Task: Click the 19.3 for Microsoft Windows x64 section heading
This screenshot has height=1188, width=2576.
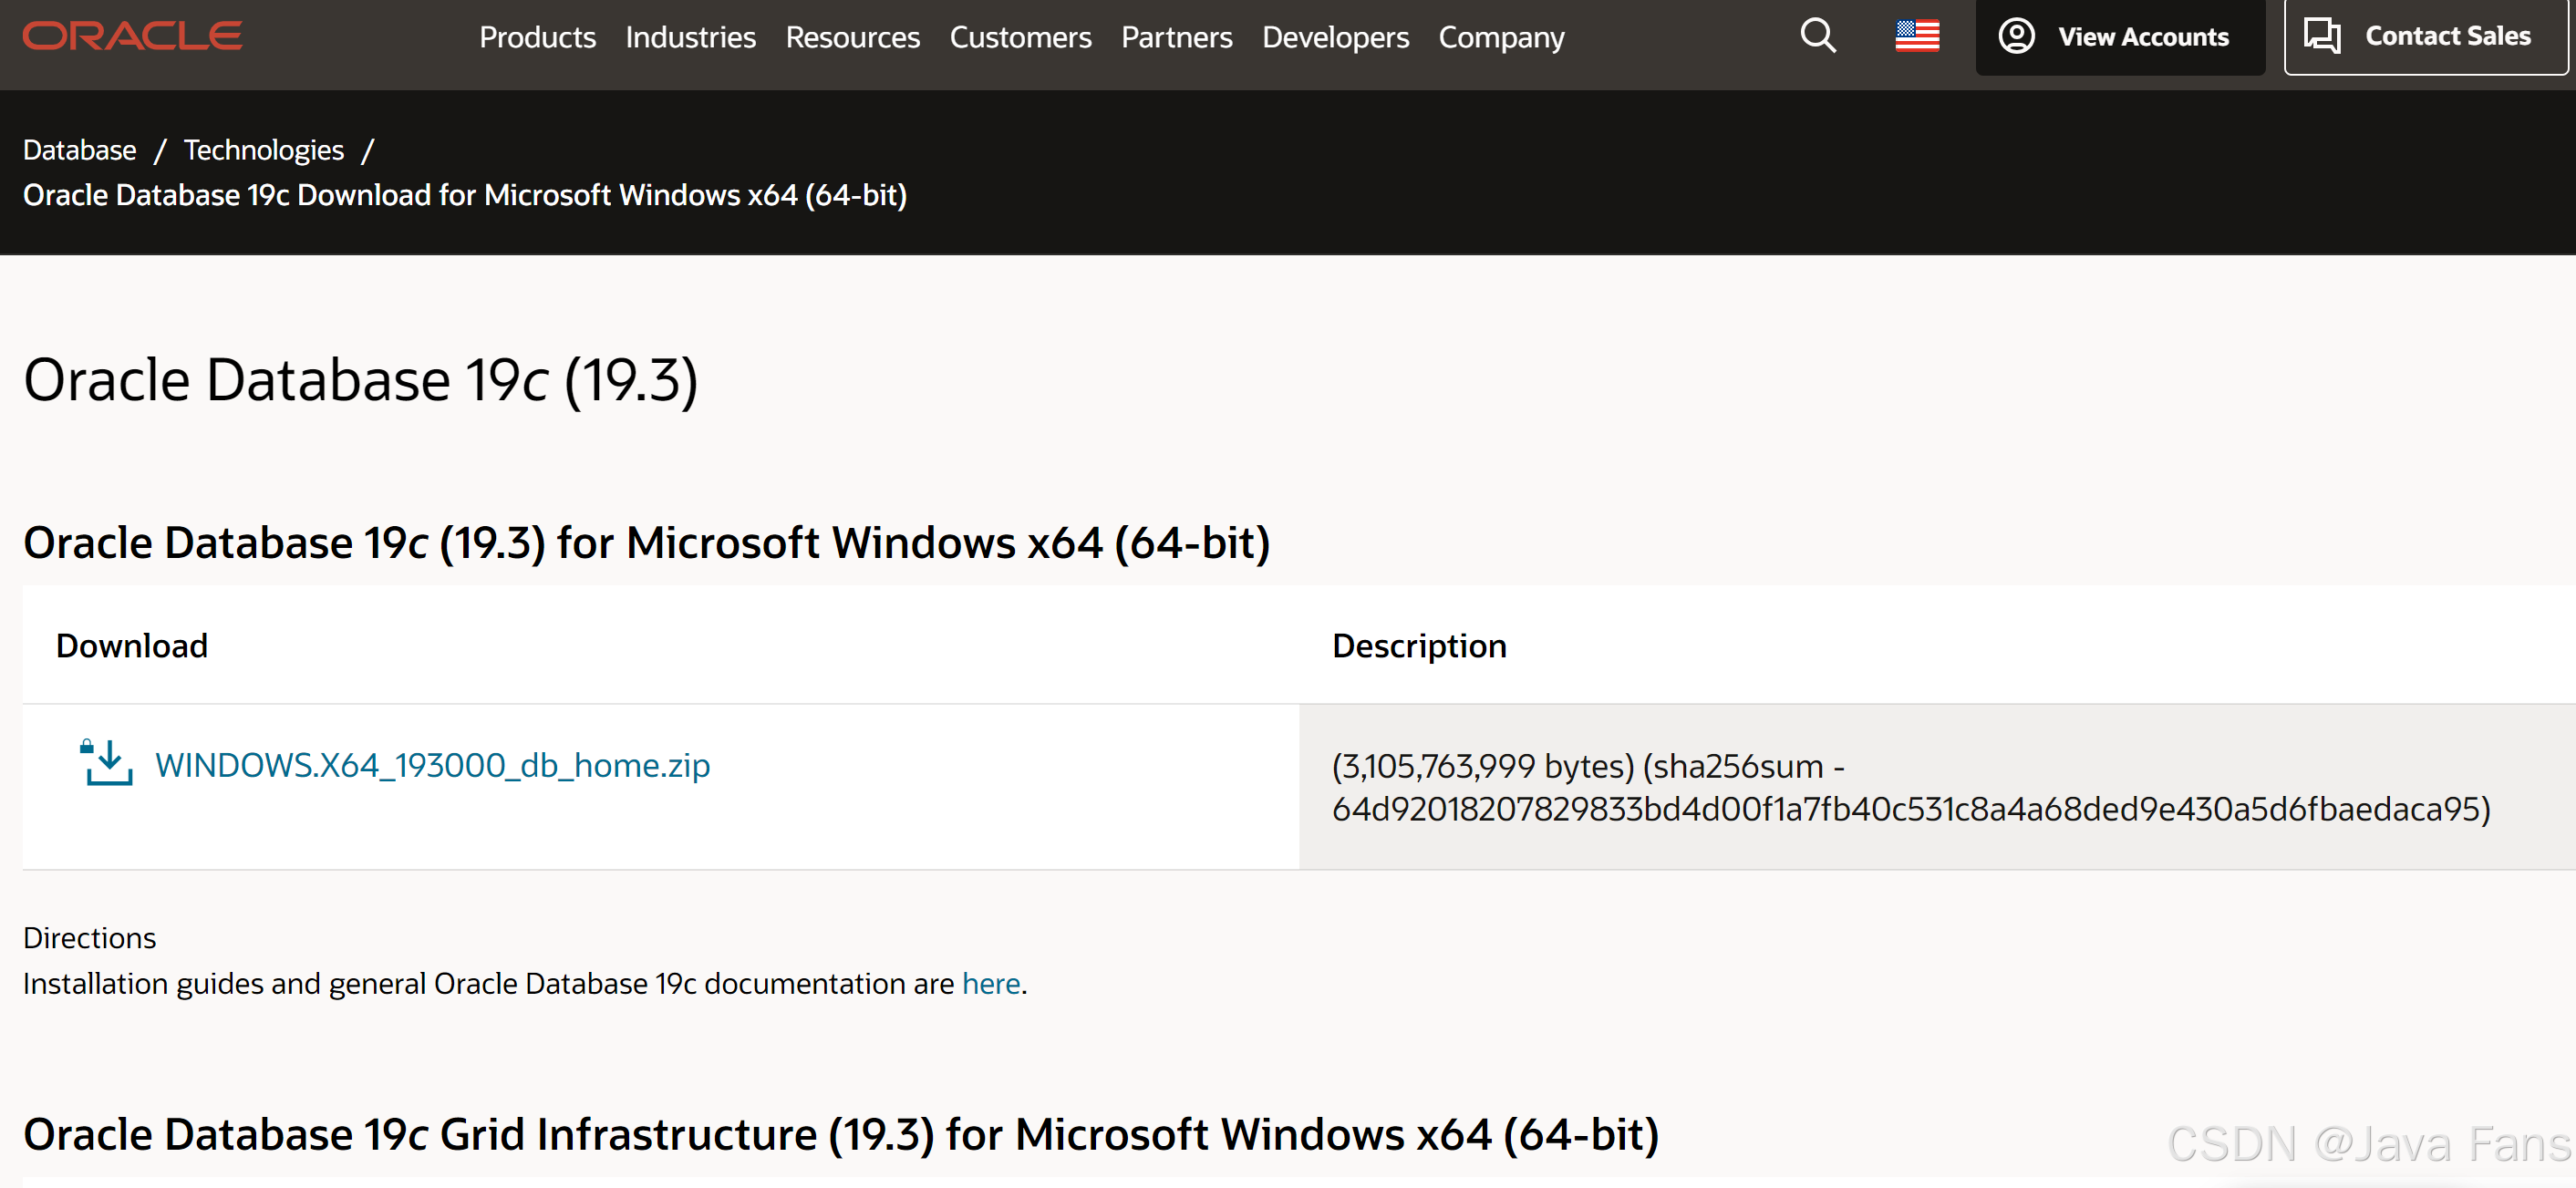Action: (646, 543)
